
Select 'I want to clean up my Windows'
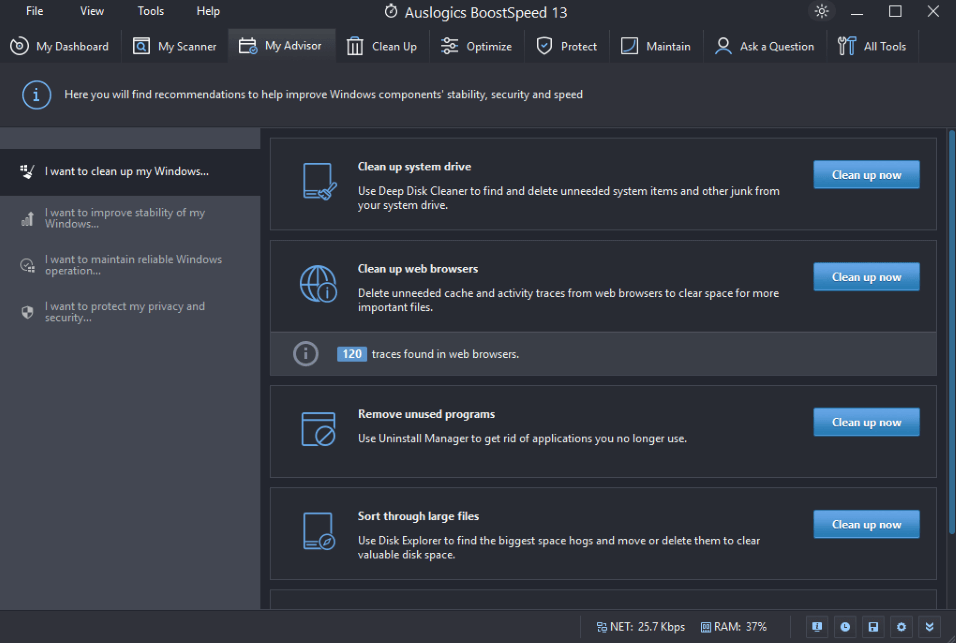(130, 172)
